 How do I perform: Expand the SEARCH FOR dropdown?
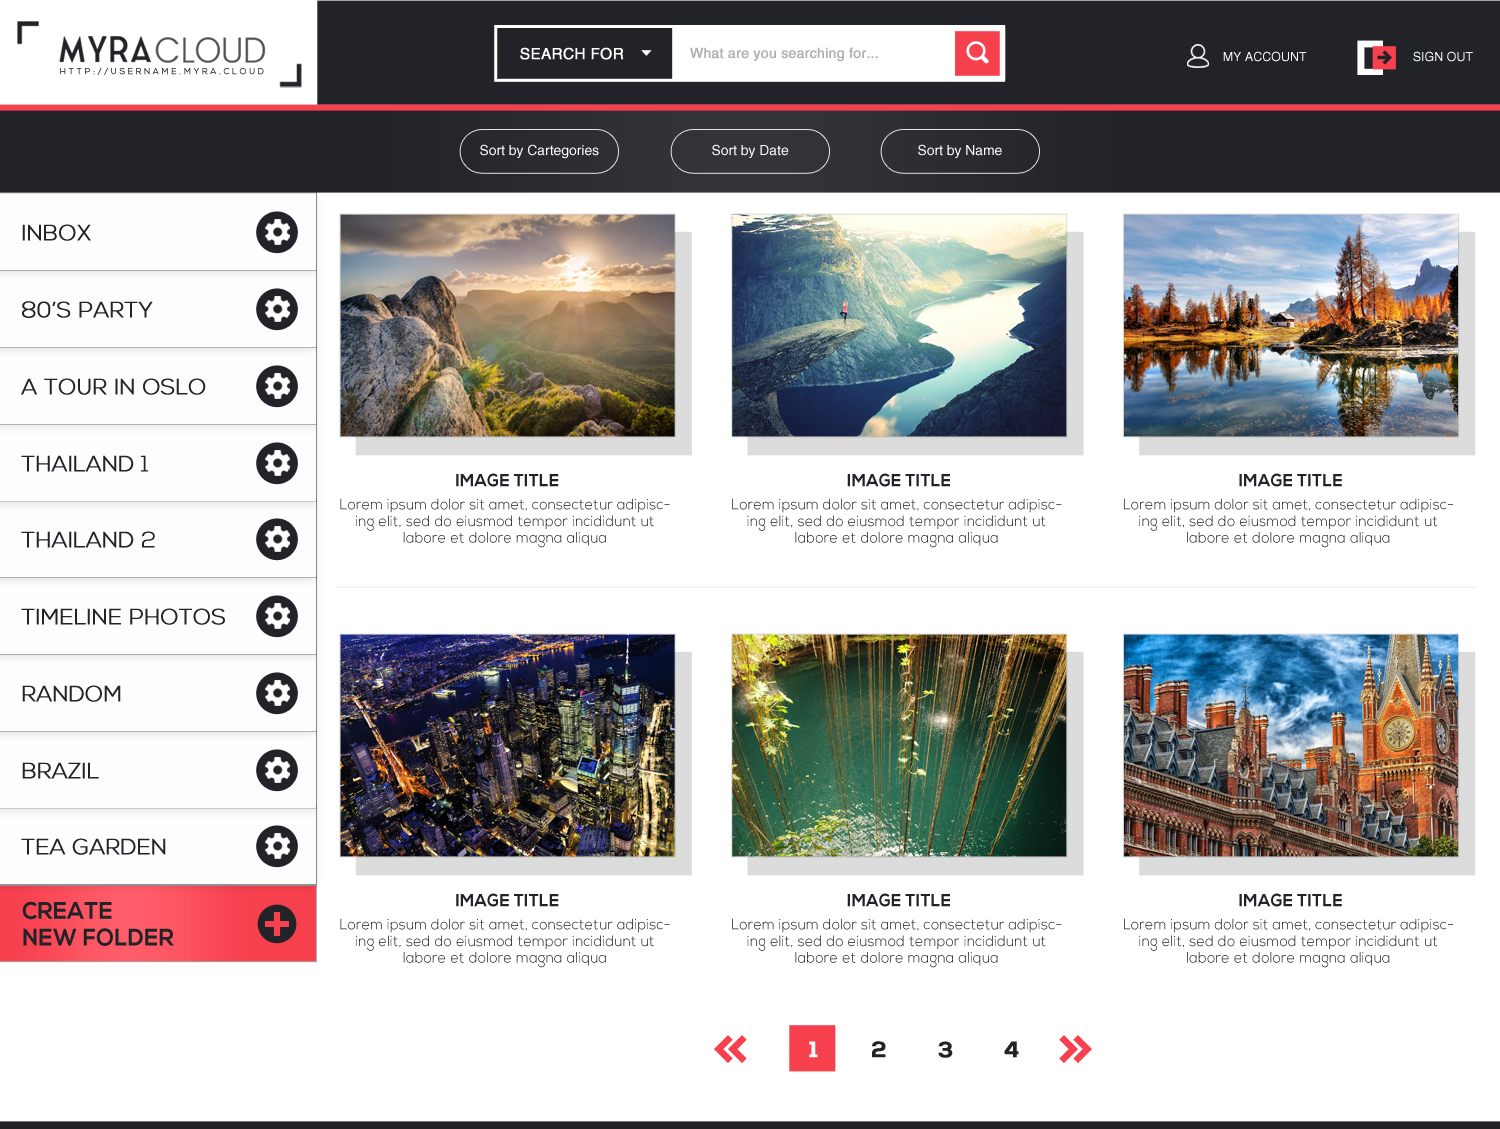[584, 53]
